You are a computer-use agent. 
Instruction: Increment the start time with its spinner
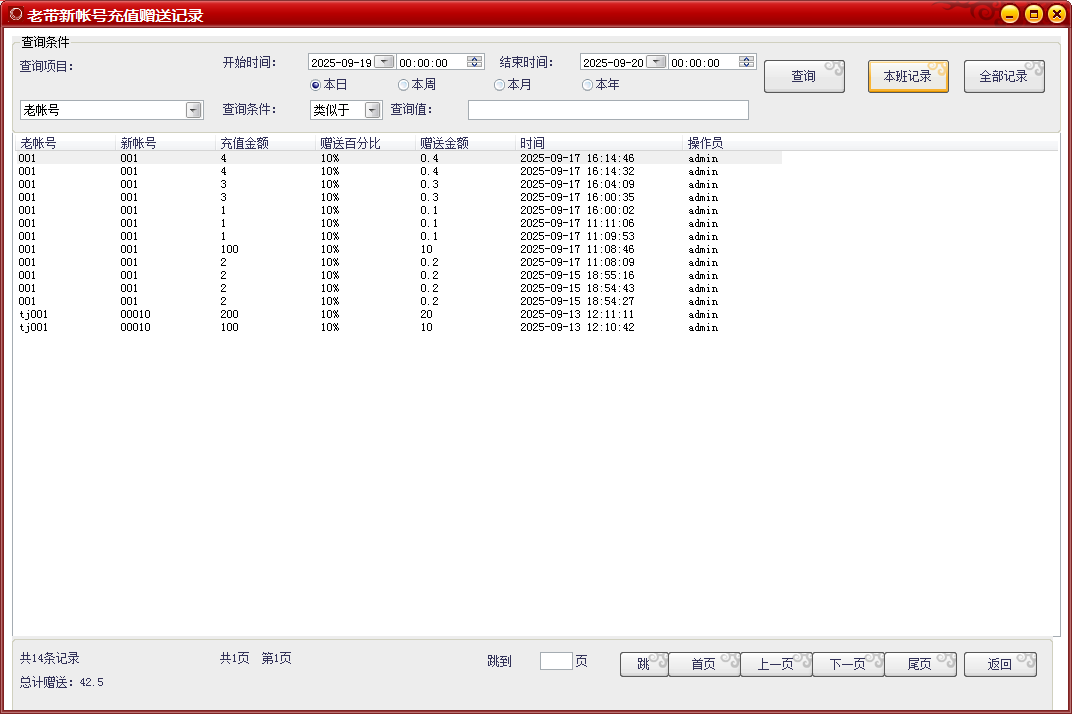pyautogui.click(x=474, y=58)
